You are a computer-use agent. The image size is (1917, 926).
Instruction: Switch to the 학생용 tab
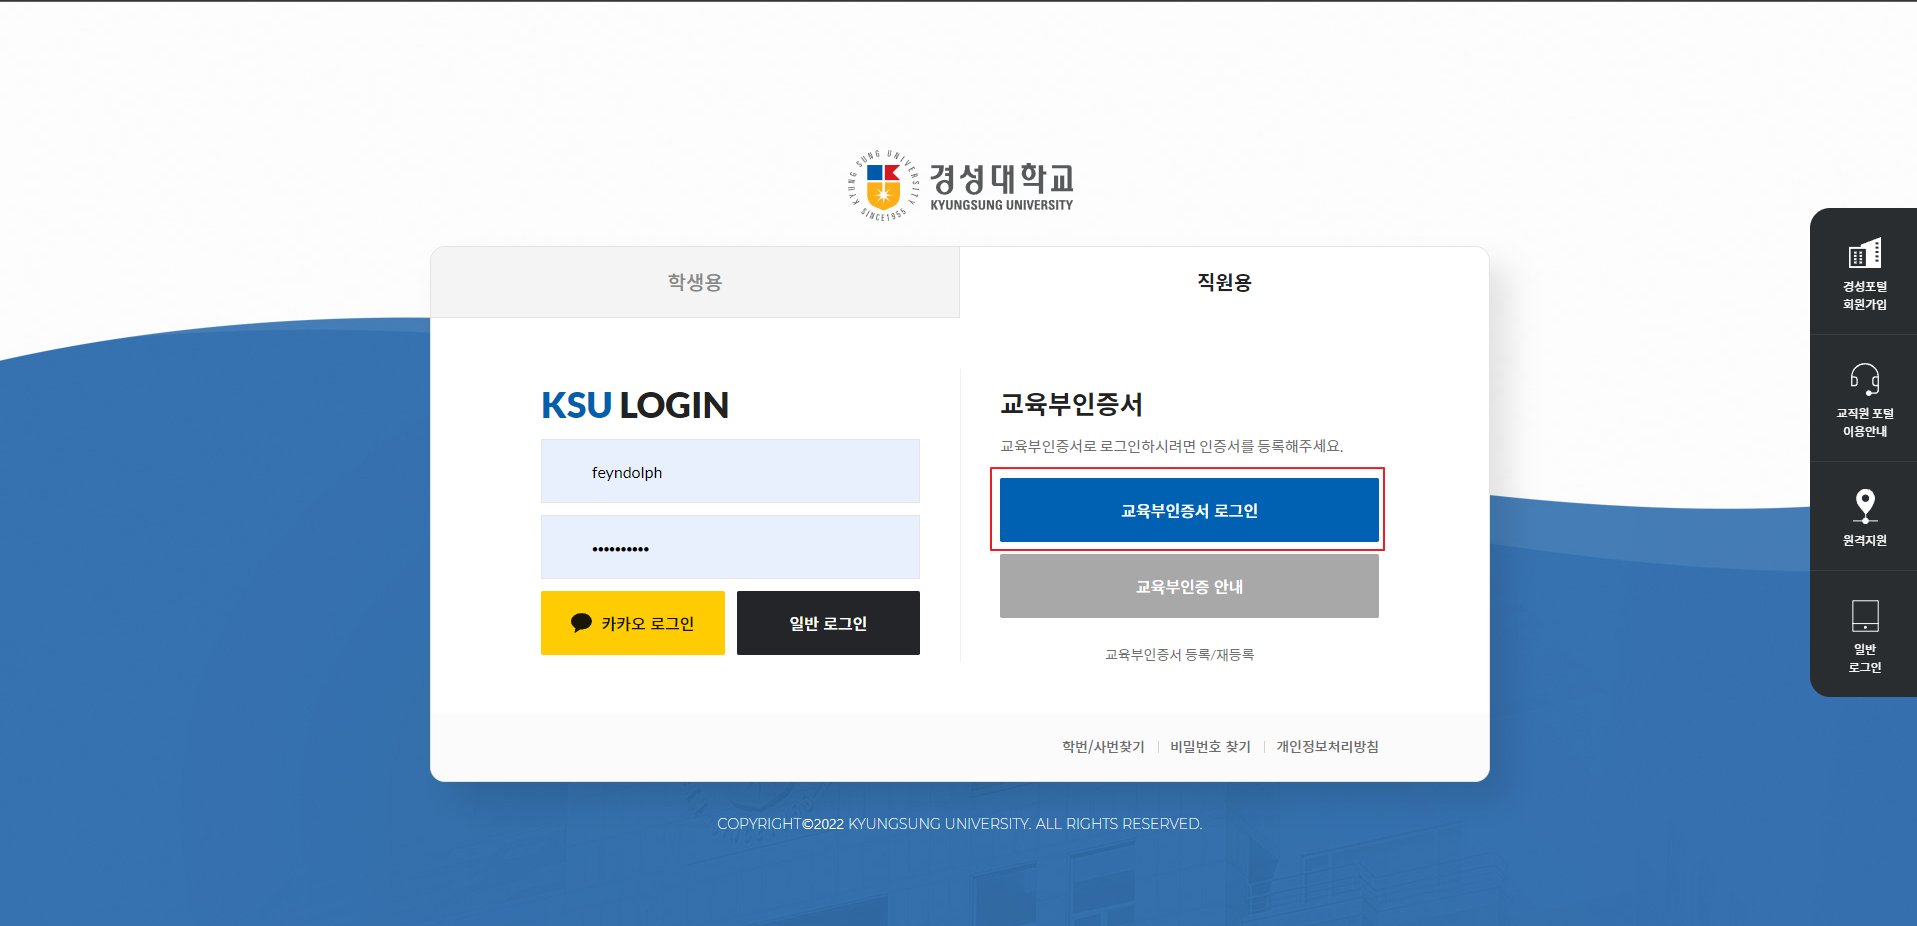pyautogui.click(x=695, y=282)
